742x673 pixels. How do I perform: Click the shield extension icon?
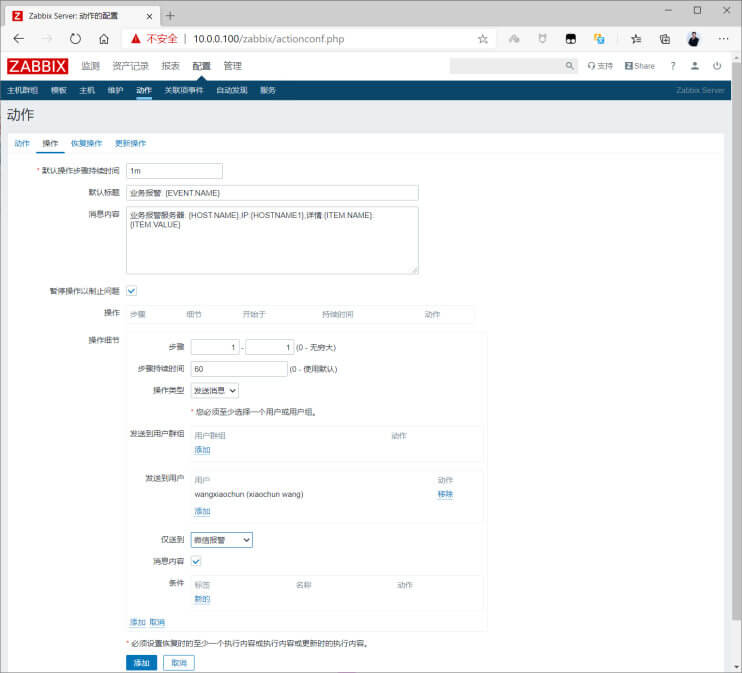coord(542,39)
